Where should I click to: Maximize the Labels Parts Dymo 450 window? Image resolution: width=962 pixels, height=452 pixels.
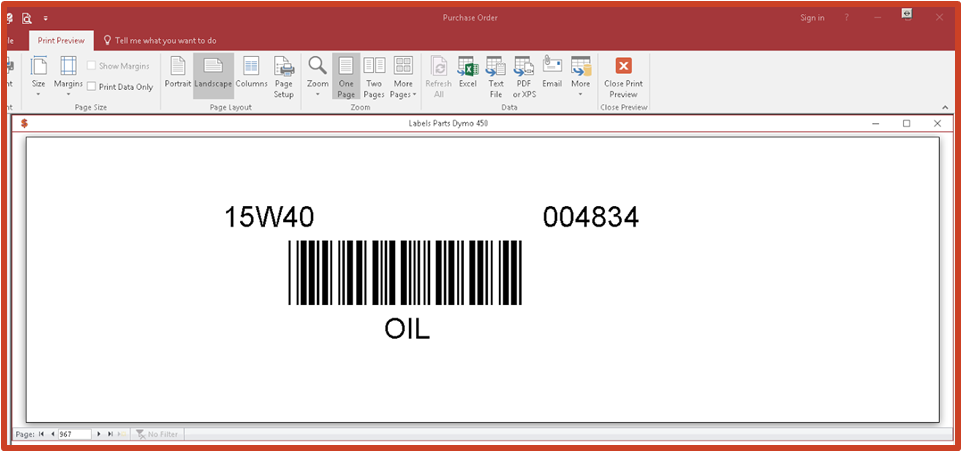click(x=906, y=123)
